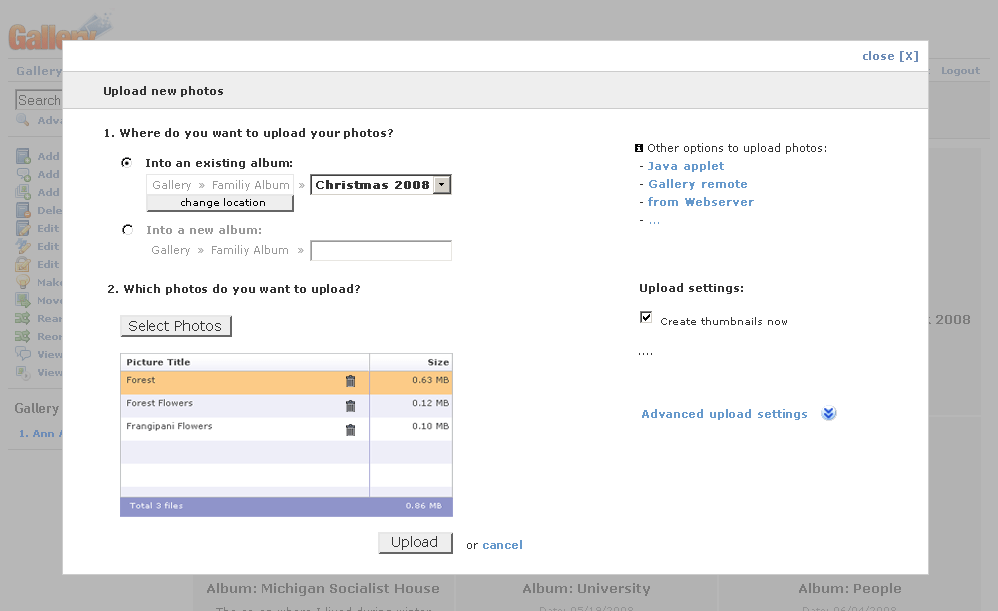Click the double-chevron Advanced upload settings icon
Screen dimensions: 998x611
click(x=828, y=414)
